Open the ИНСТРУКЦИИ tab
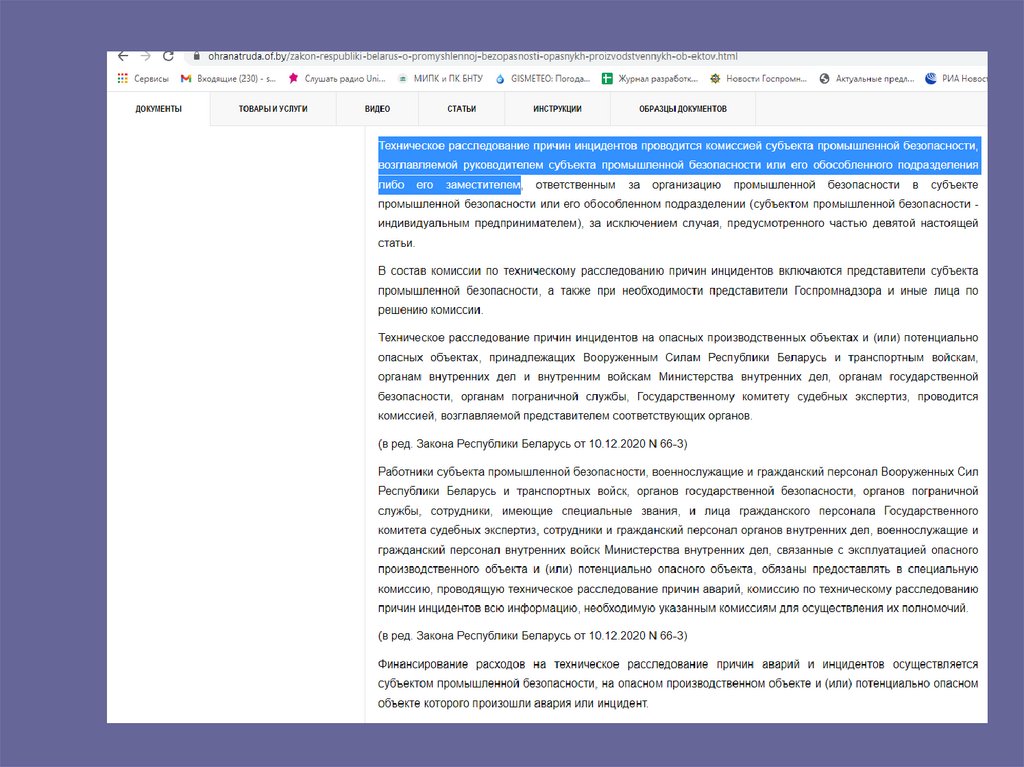The width and height of the screenshot is (1024, 767). point(557,108)
